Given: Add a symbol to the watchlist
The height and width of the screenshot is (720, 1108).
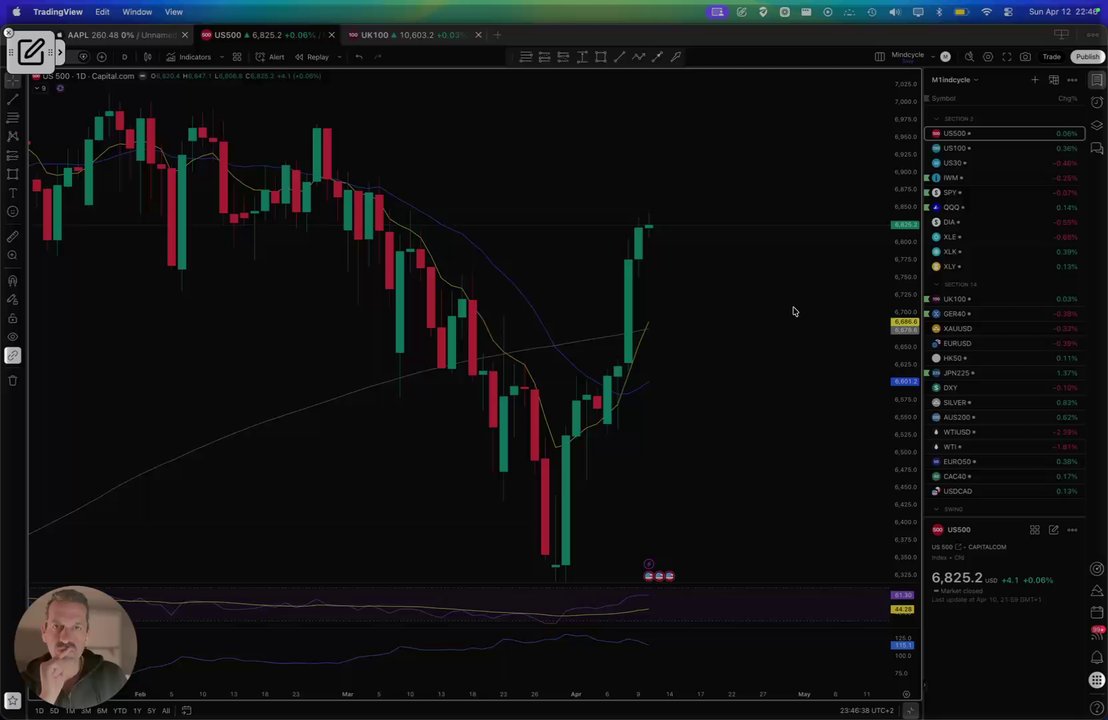Looking at the screenshot, I should tap(1035, 80).
